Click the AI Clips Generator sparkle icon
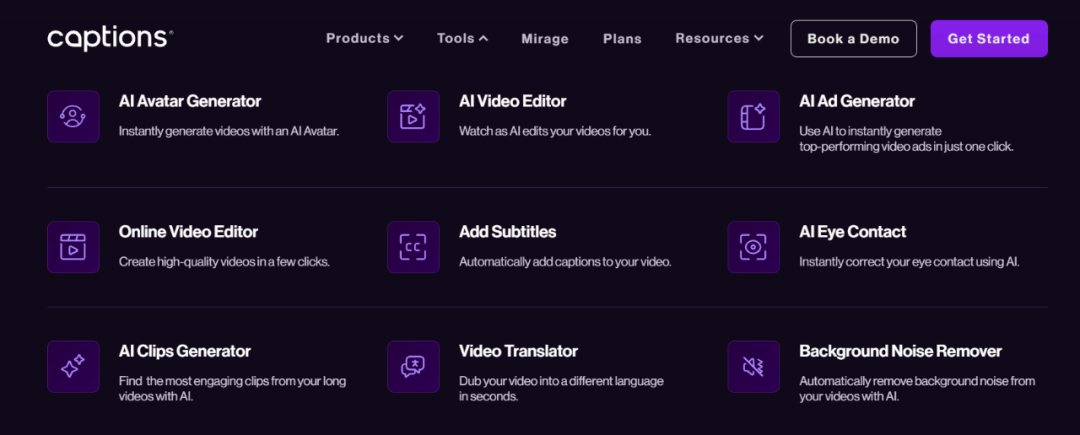This screenshot has height=435, width=1080. (x=73, y=367)
